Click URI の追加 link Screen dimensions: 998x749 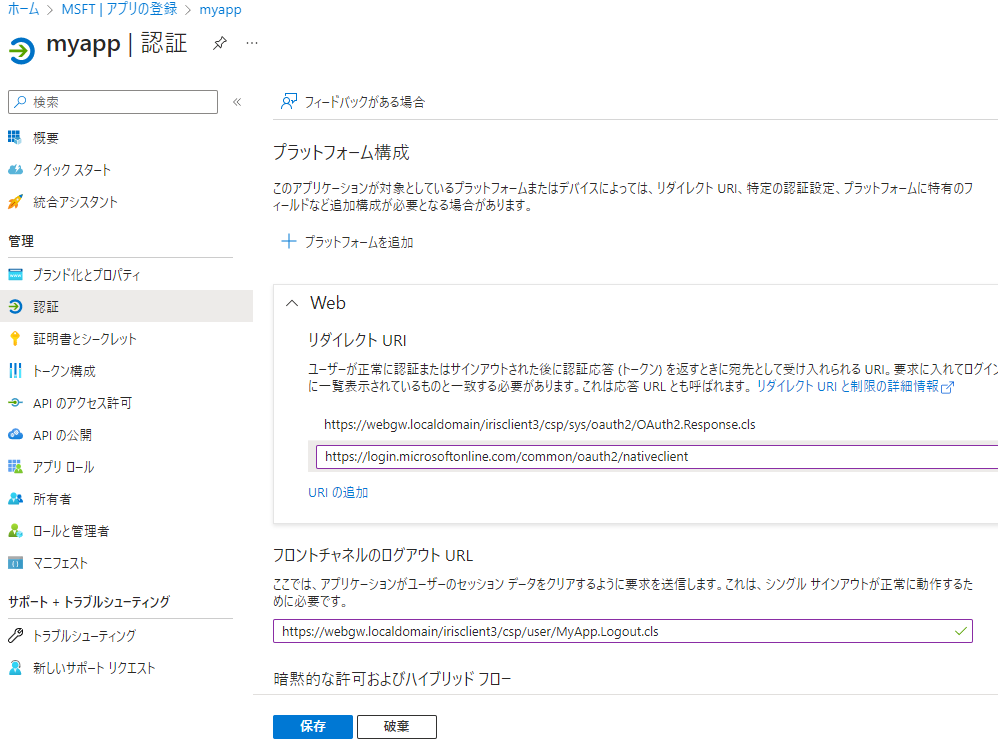(338, 492)
